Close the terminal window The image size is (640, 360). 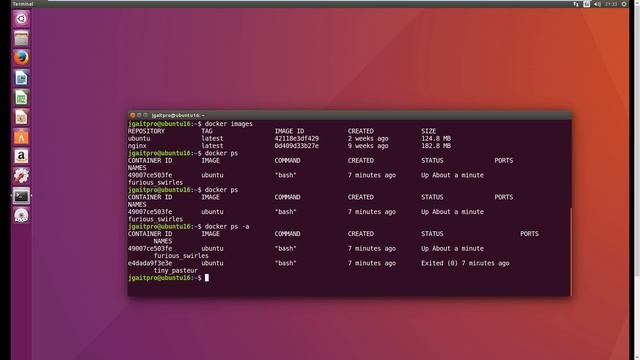[x=133, y=115]
